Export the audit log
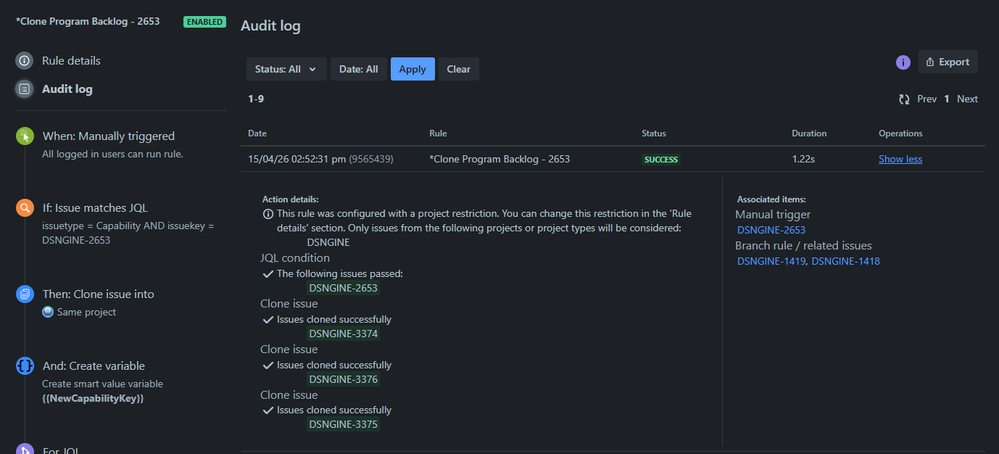The height and width of the screenshot is (454, 999). point(947,62)
